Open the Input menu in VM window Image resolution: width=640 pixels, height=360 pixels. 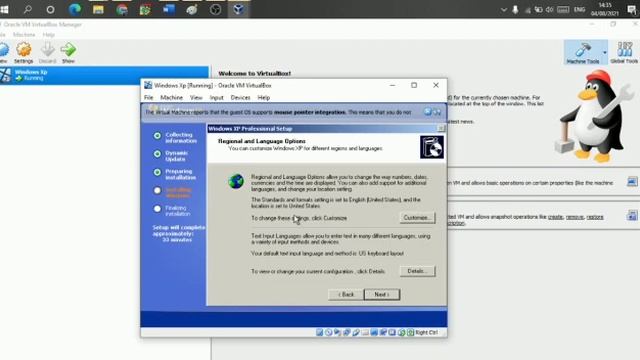(x=217, y=98)
